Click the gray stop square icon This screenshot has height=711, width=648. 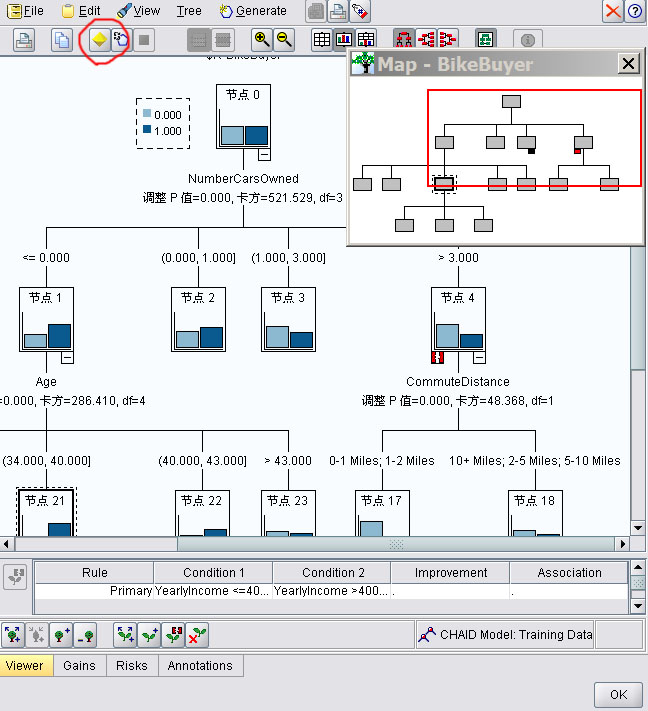pyautogui.click(x=144, y=40)
